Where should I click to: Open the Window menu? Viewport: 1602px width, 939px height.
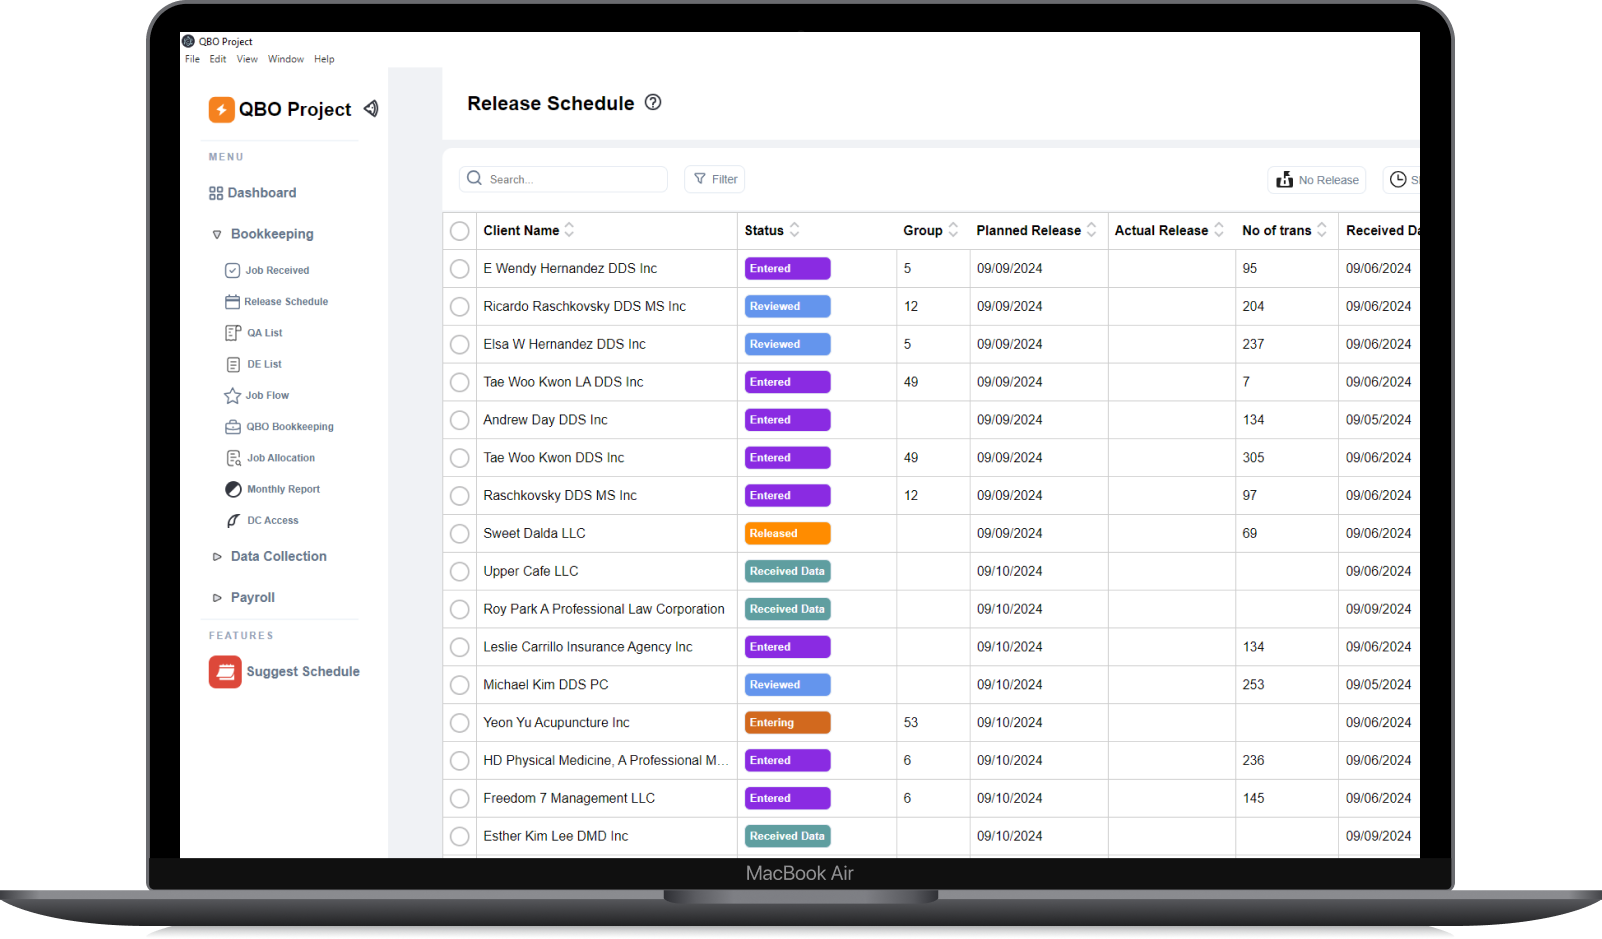[x=285, y=59]
